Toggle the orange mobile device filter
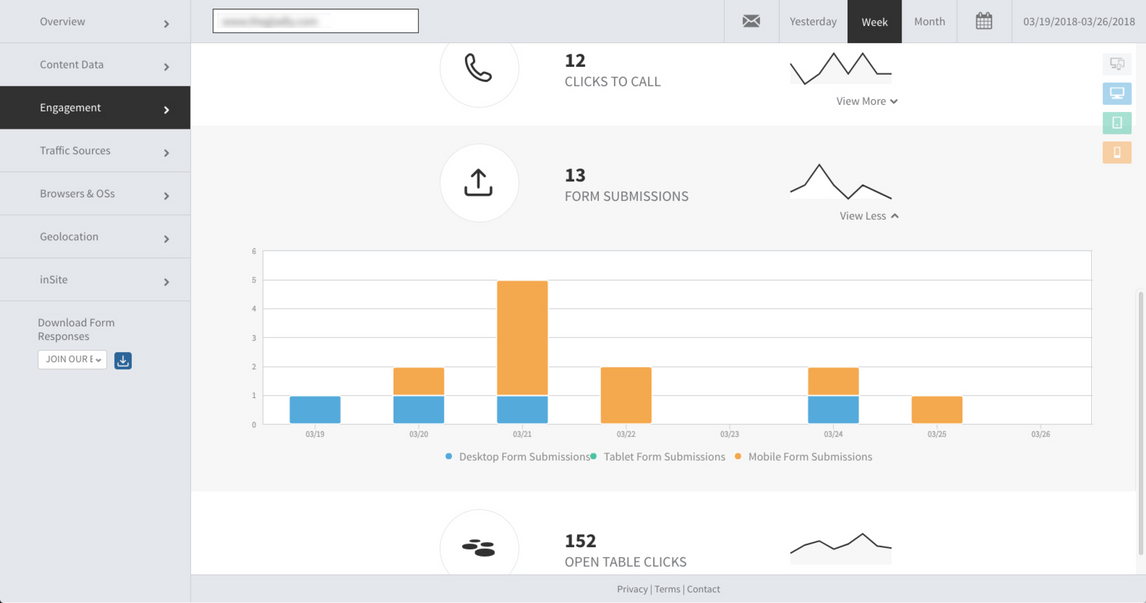Image resolution: width=1146 pixels, height=603 pixels. point(1117,153)
